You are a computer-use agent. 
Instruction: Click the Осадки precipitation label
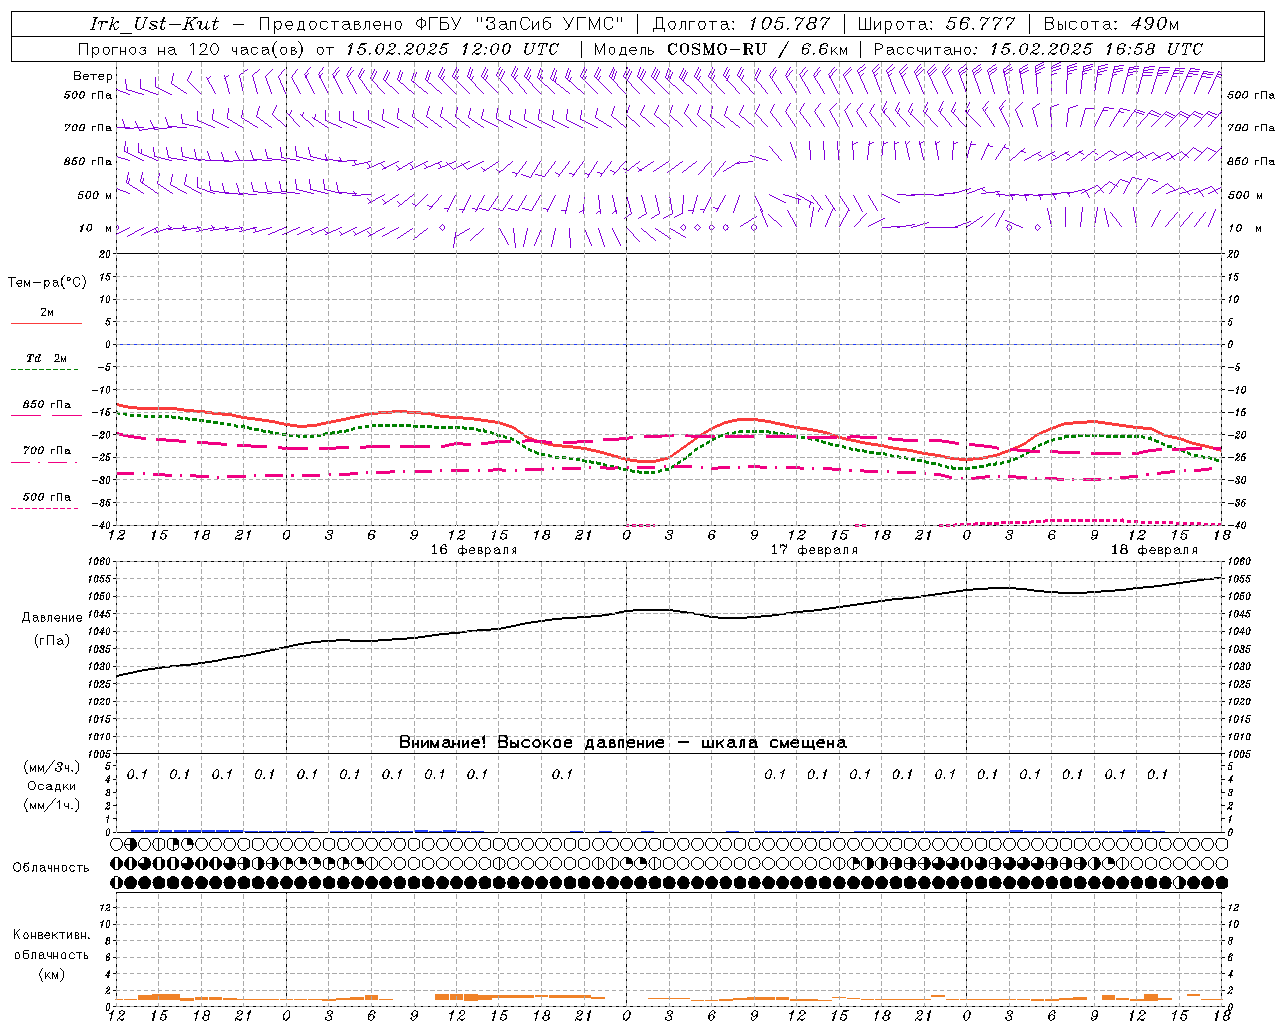[x=52, y=786]
